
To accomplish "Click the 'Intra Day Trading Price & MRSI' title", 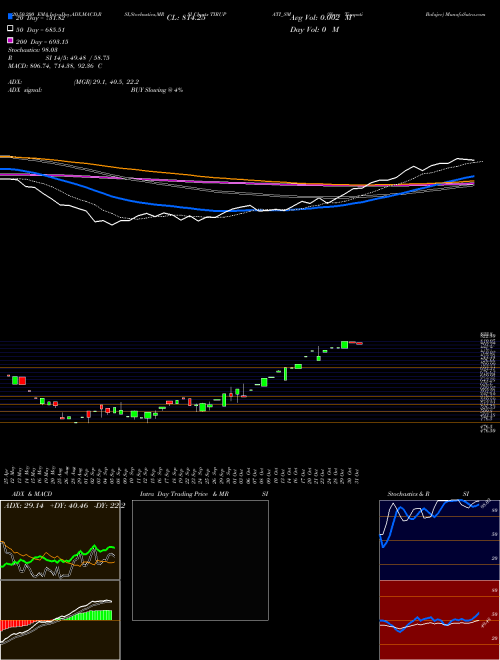I will pyautogui.click(x=204, y=494).
